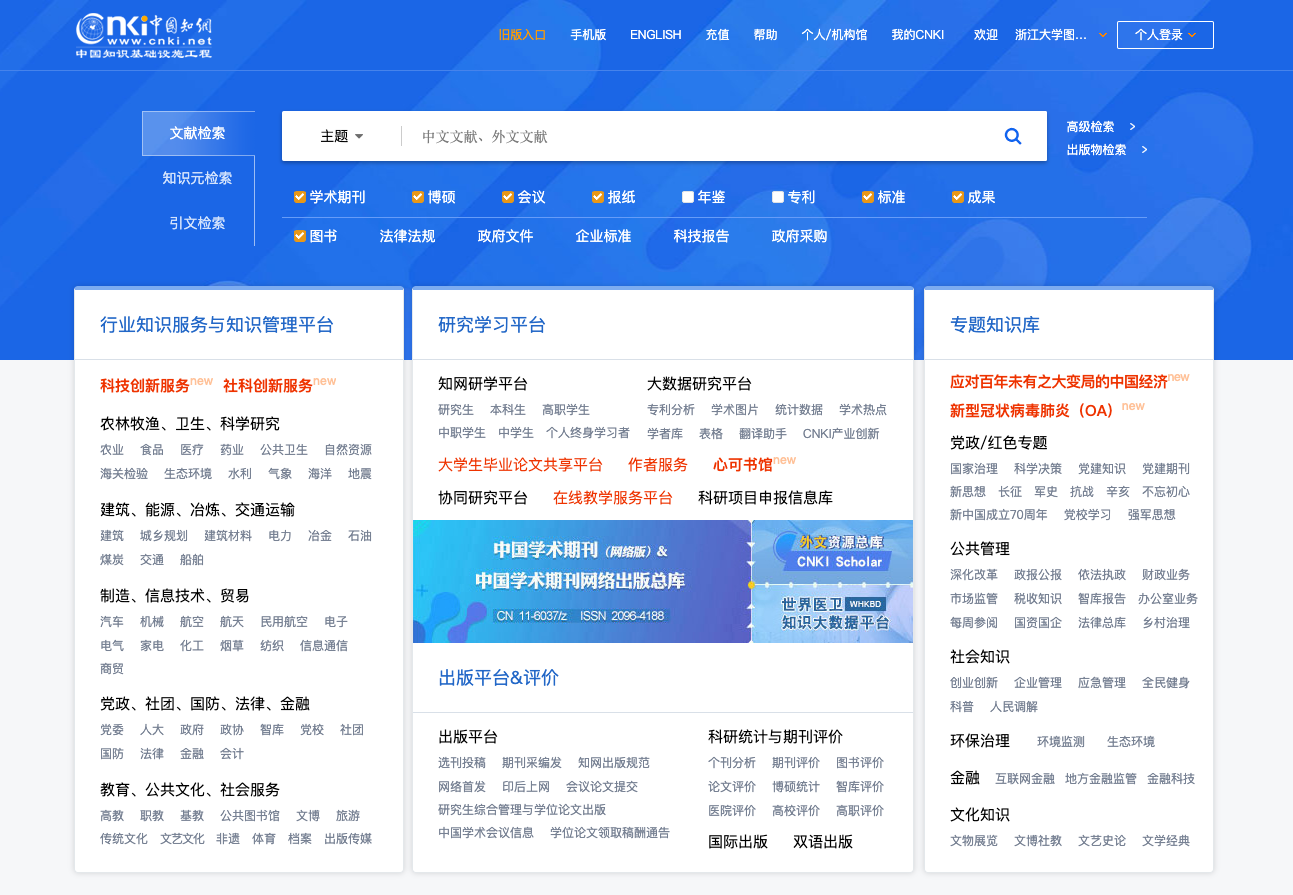Open the 世界医卫知识大数据平台 banner
This screenshot has width=1293, height=895.
(833, 613)
